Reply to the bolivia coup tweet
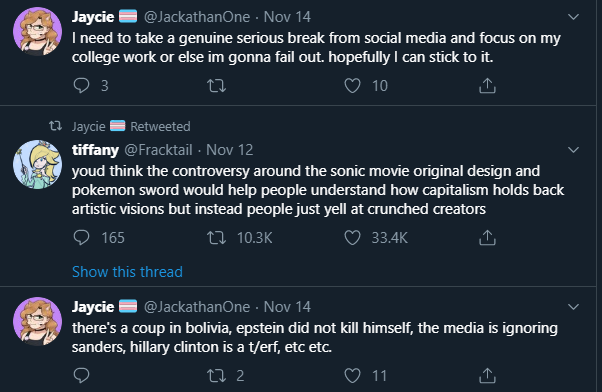The image size is (602, 392). tap(81, 375)
